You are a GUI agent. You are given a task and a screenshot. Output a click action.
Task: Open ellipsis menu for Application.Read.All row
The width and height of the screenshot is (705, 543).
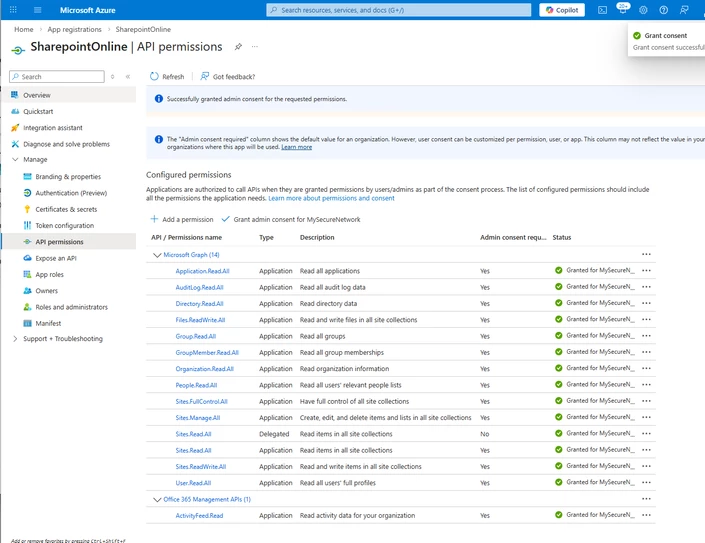pos(646,271)
